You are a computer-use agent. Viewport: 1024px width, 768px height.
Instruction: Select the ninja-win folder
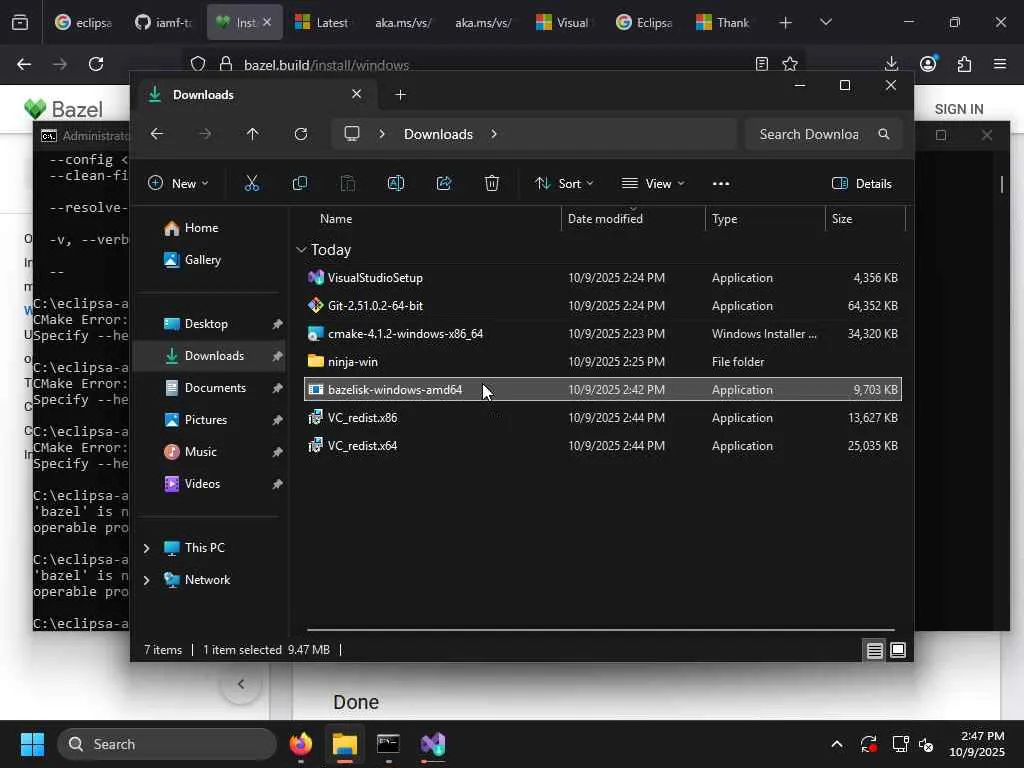[602, 361]
